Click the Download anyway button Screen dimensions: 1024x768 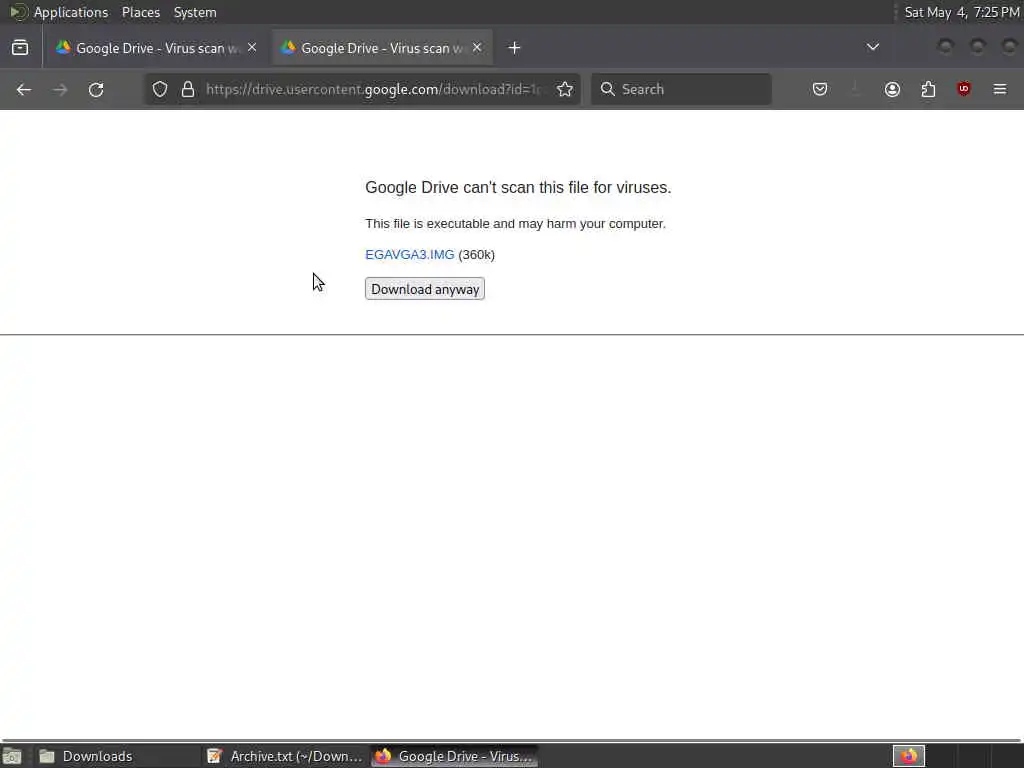coord(424,289)
